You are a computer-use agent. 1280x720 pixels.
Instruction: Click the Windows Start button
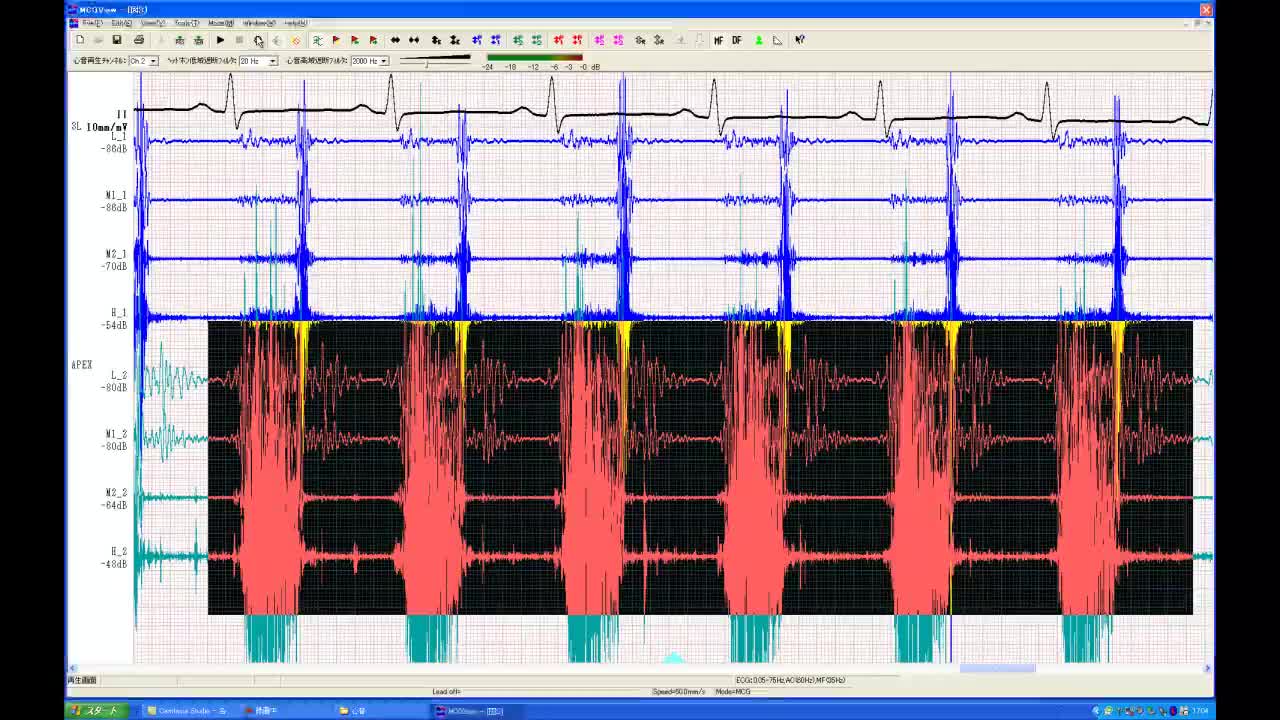coord(95,711)
